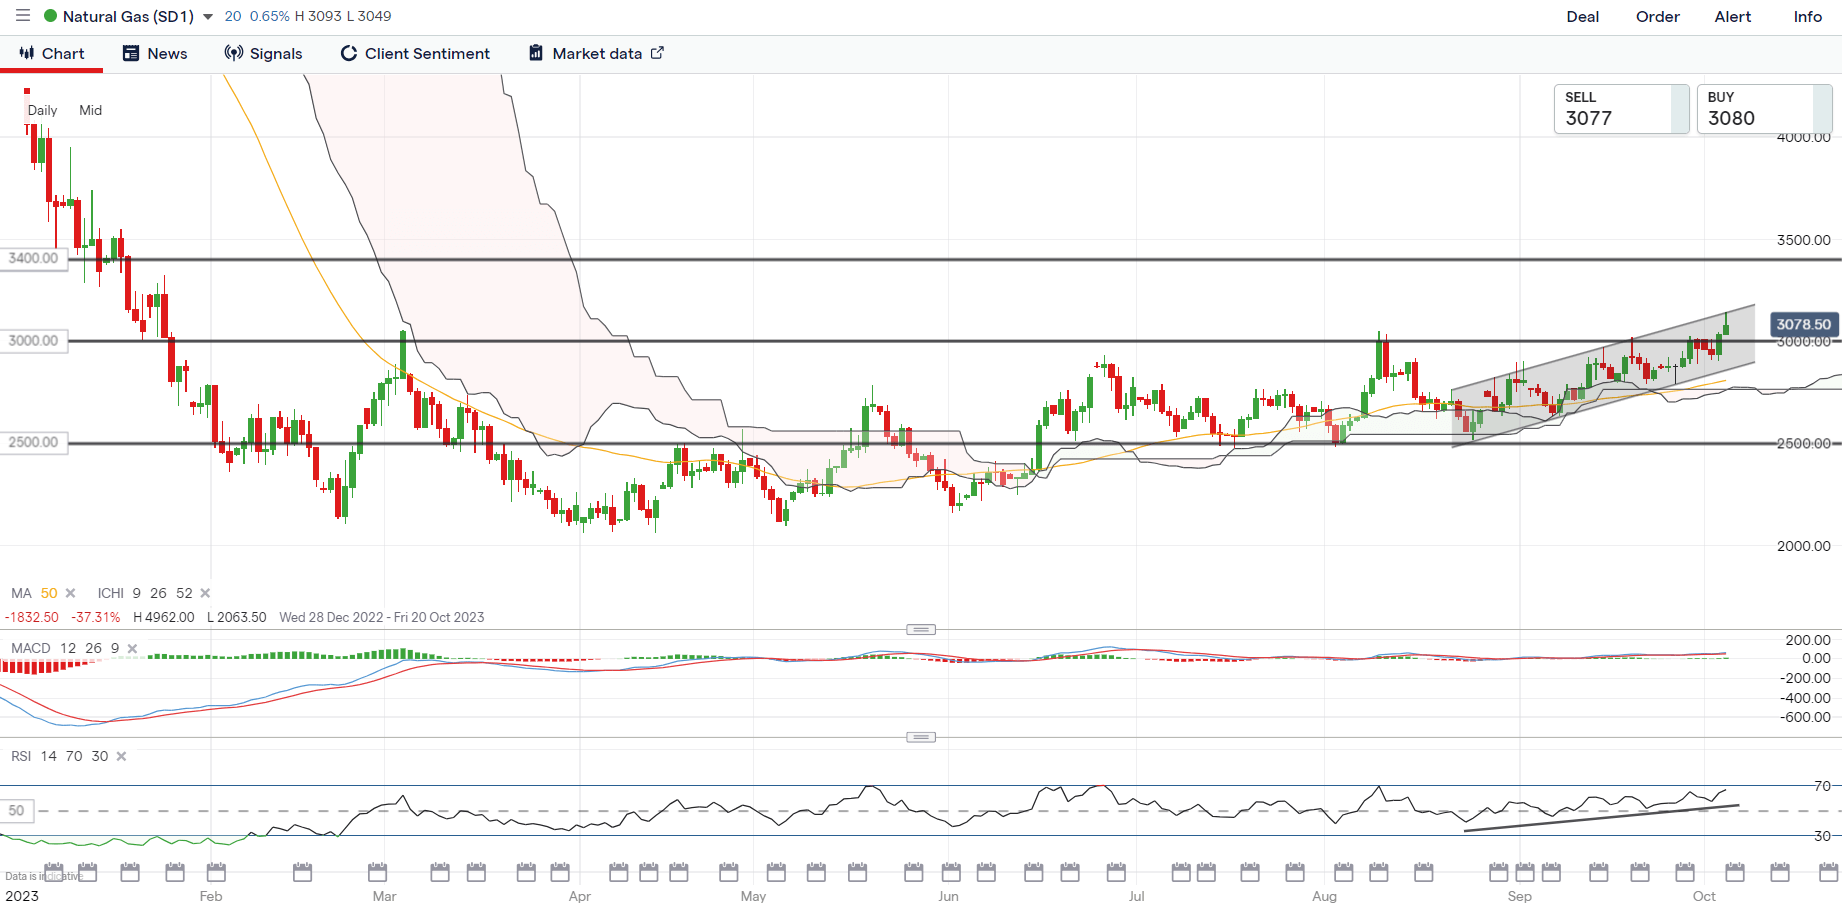1842x906 pixels.
Task: Select the 3400.00 horizontal line label
Action: (x=34, y=258)
